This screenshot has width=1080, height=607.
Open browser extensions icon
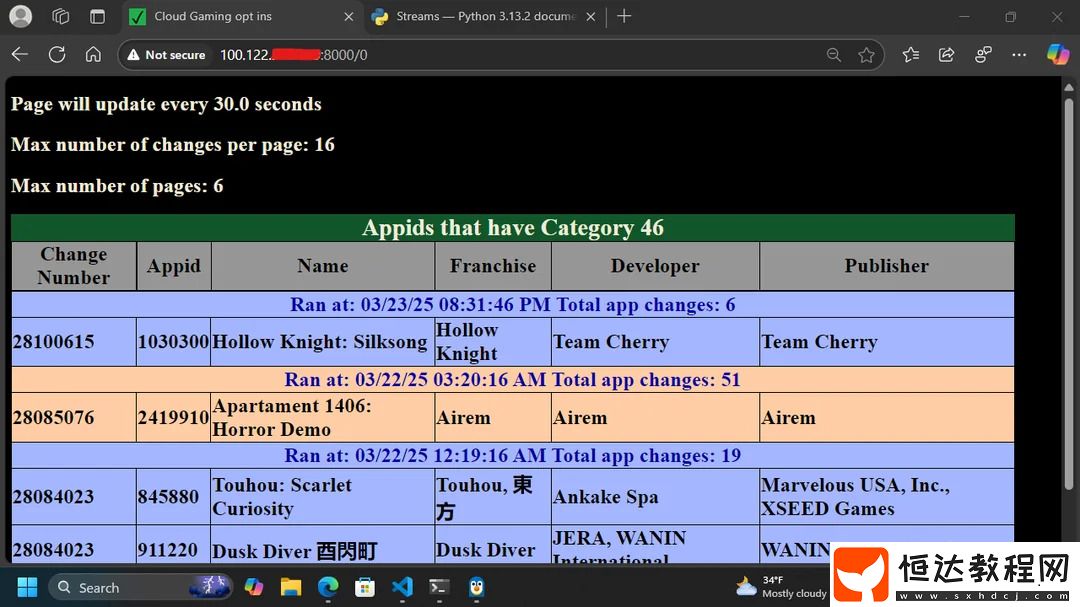click(x=983, y=54)
